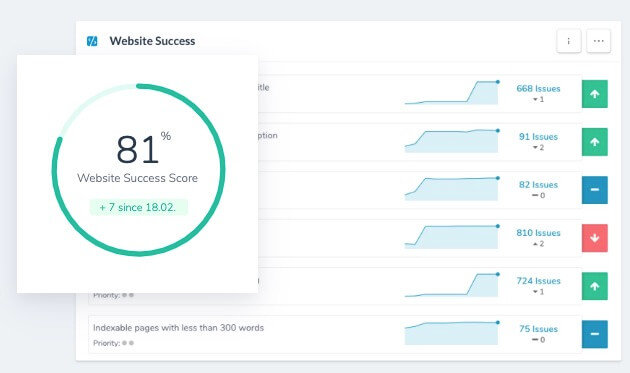Open the 668 Issues link
This screenshot has height=373, width=630.
pyautogui.click(x=538, y=88)
